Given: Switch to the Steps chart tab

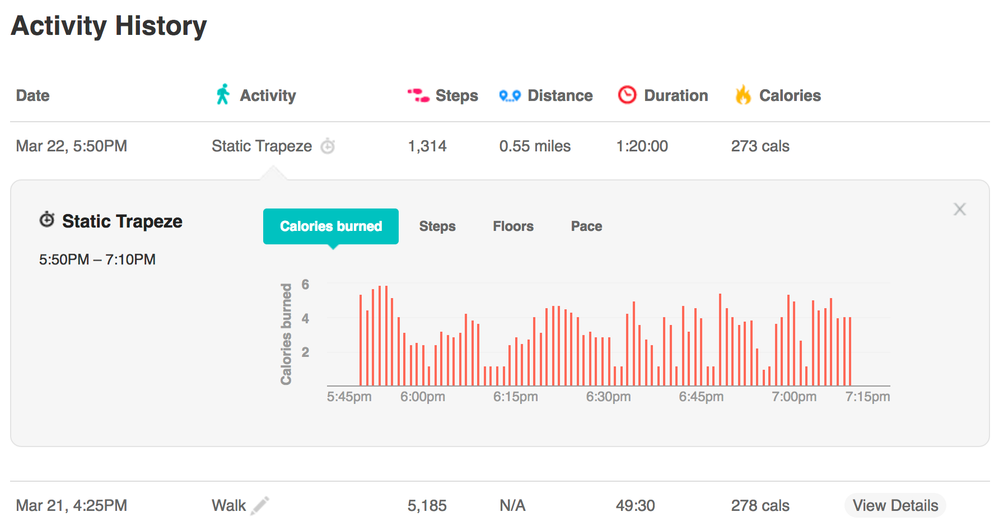Looking at the screenshot, I should click(437, 226).
